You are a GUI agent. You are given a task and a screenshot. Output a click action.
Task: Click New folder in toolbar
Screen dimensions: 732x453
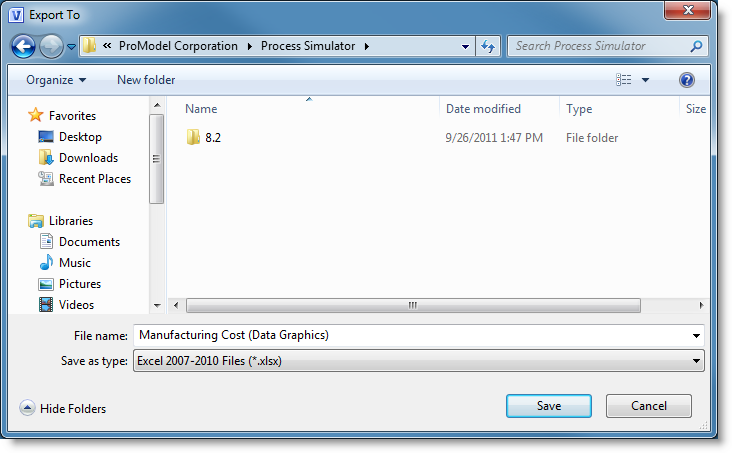pos(146,80)
